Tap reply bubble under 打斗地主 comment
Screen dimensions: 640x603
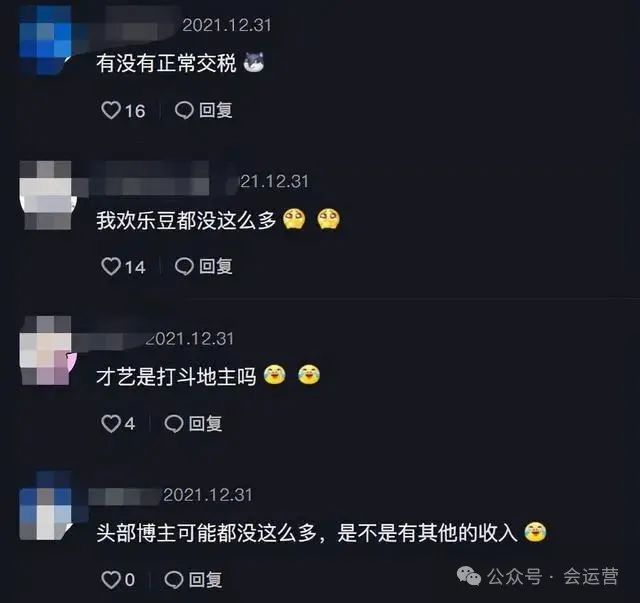click(x=174, y=423)
